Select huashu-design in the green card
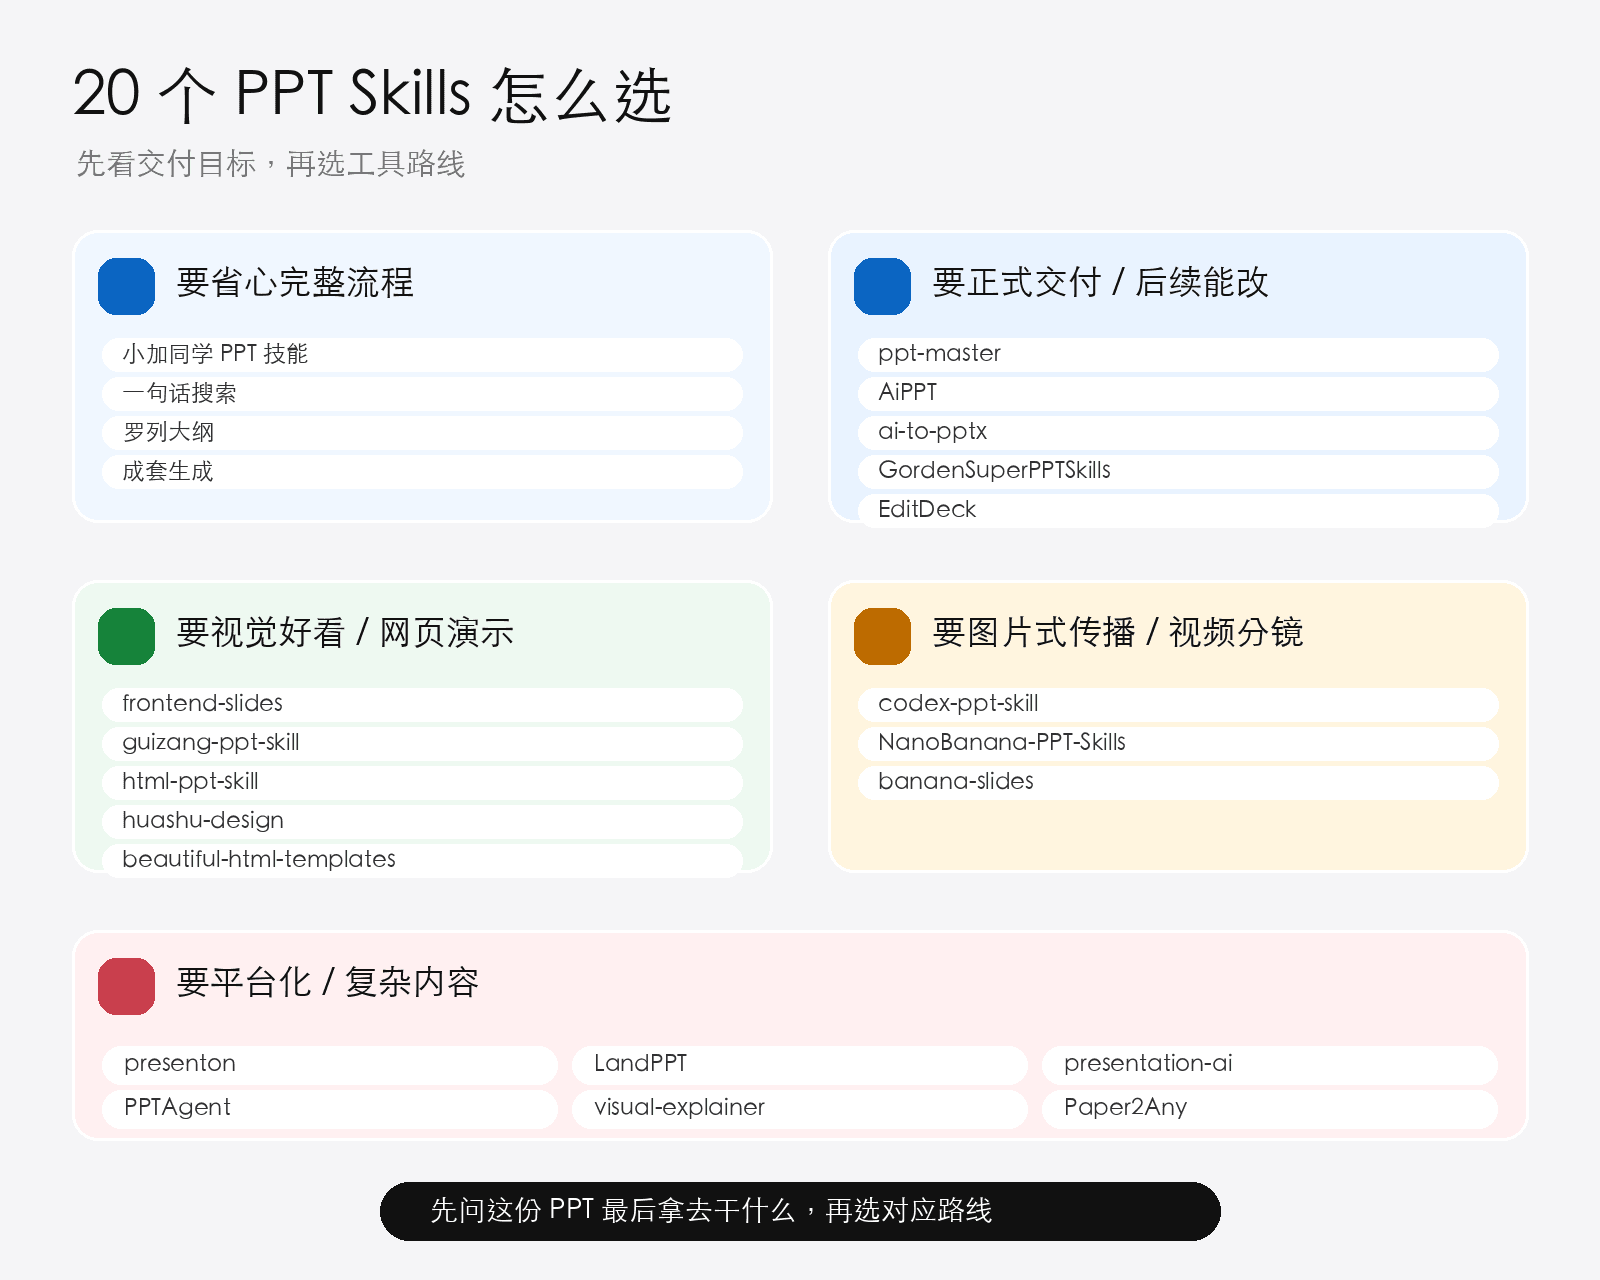Screen dimensions: 1600x1280 [x=422, y=821]
